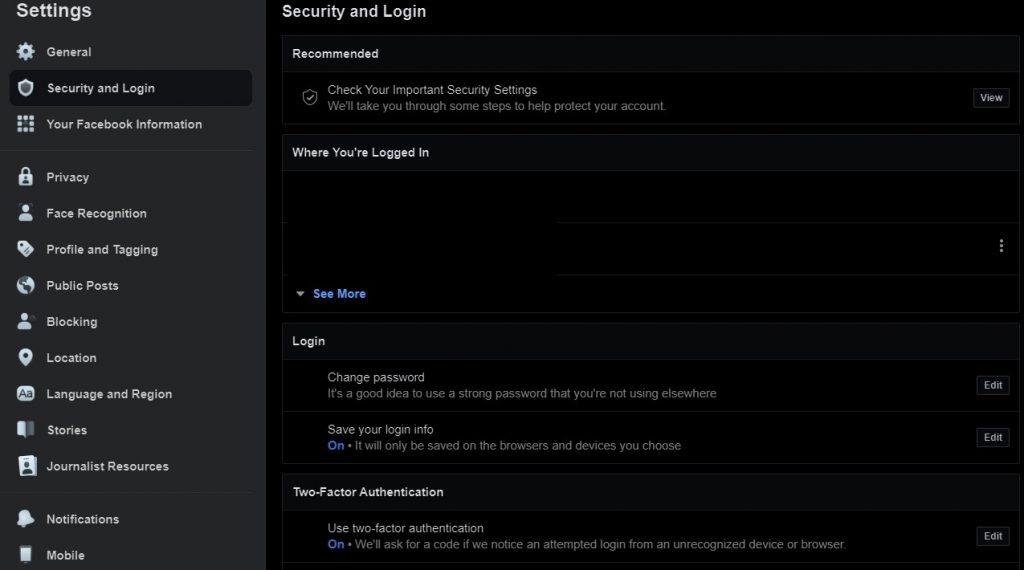Viewport: 1024px width, 570px height.
Task: Expand See More logged-in devices
Action: [x=339, y=294]
